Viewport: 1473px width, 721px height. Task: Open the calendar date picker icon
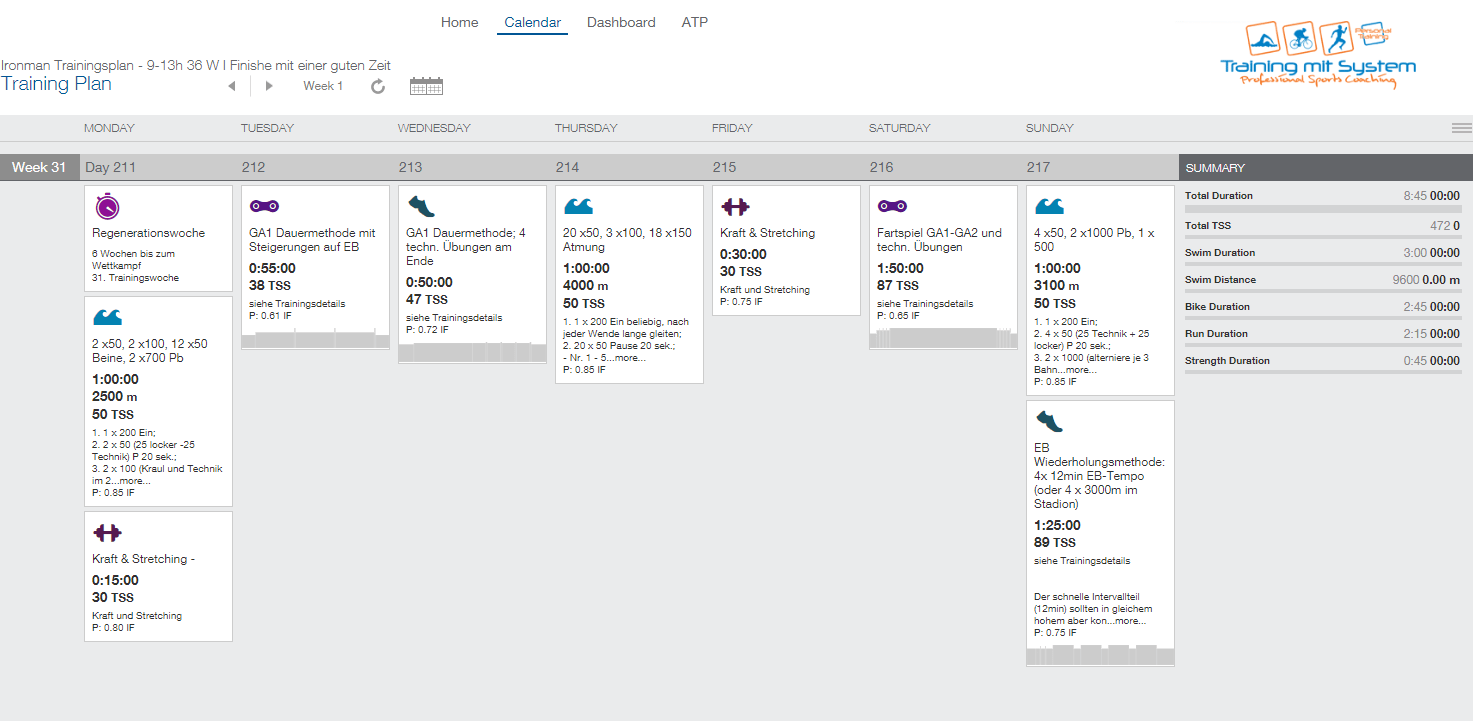[426, 86]
